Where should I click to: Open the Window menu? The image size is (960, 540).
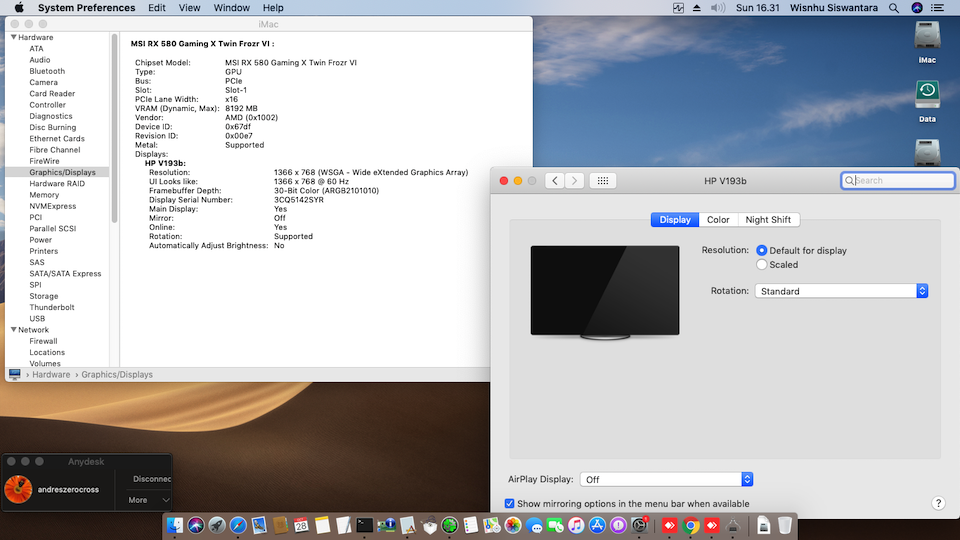click(x=232, y=8)
